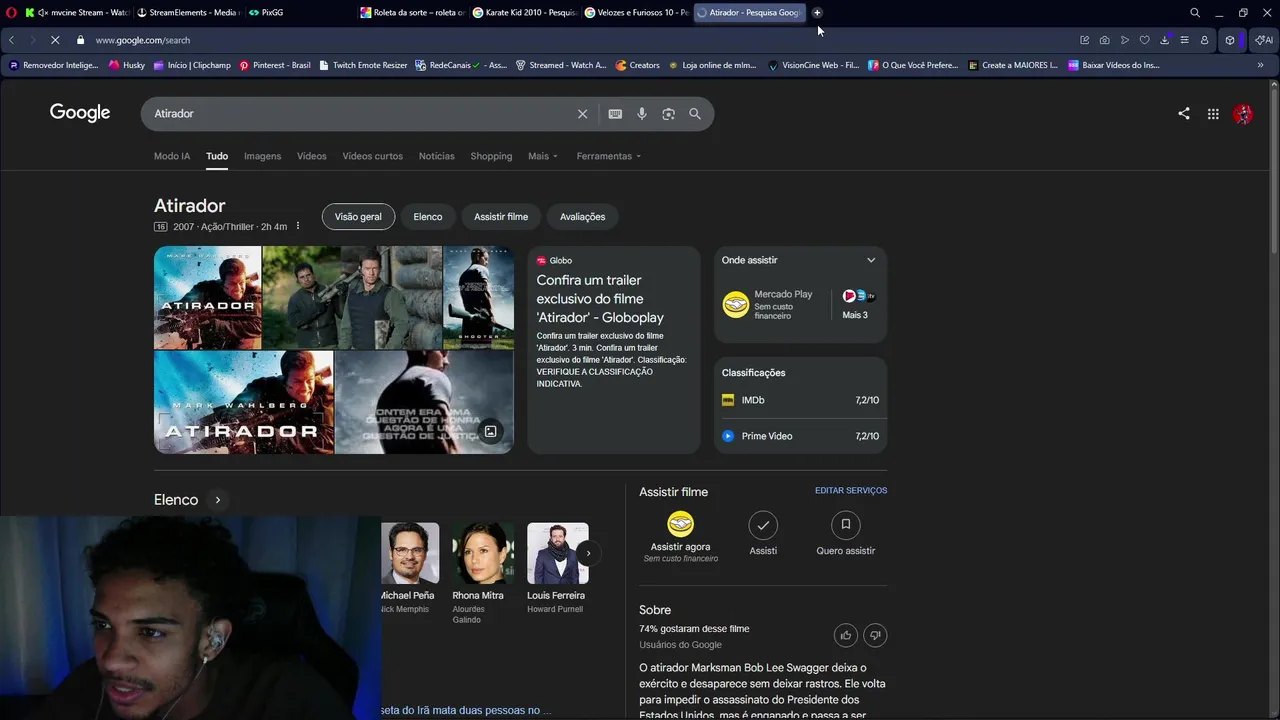The height and width of the screenshot is (720, 1280).
Task: Dislike the film with thumbs down
Action: point(875,635)
